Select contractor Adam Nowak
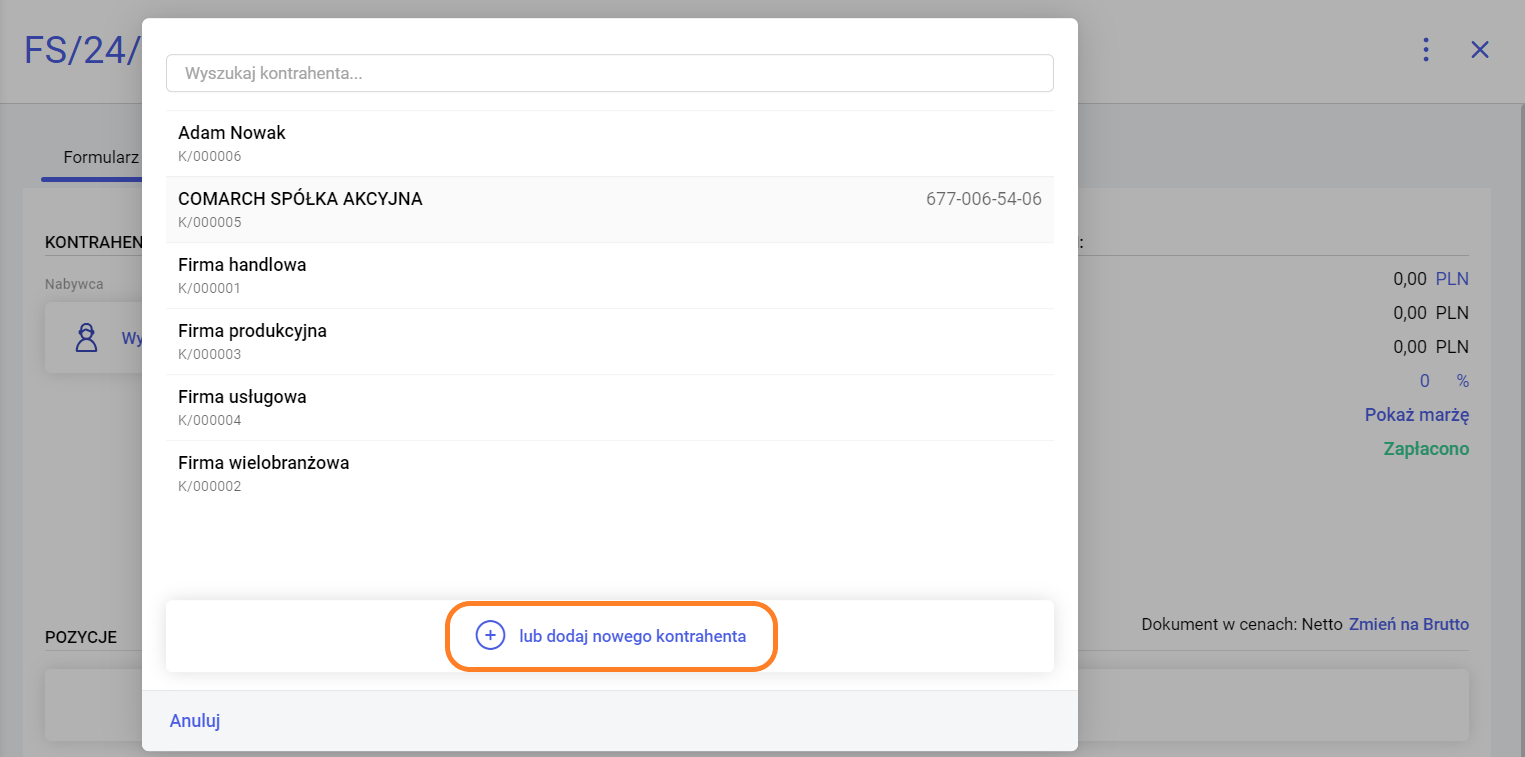Viewport: 1525px width, 757px height. click(232, 133)
